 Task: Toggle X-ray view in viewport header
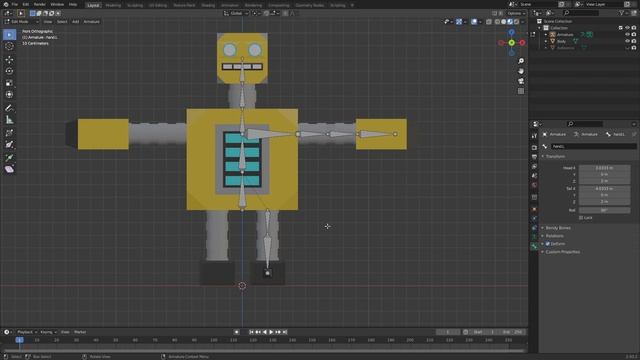click(489, 22)
